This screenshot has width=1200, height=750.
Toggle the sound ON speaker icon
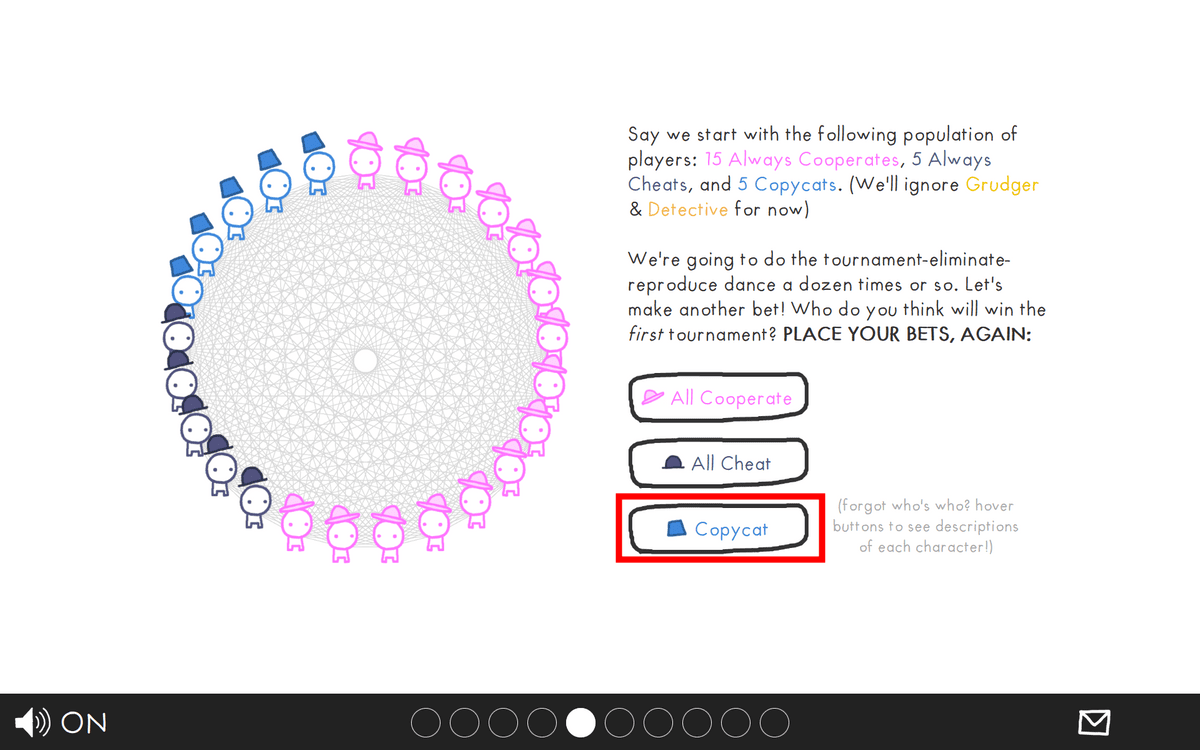[x=32, y=721]
